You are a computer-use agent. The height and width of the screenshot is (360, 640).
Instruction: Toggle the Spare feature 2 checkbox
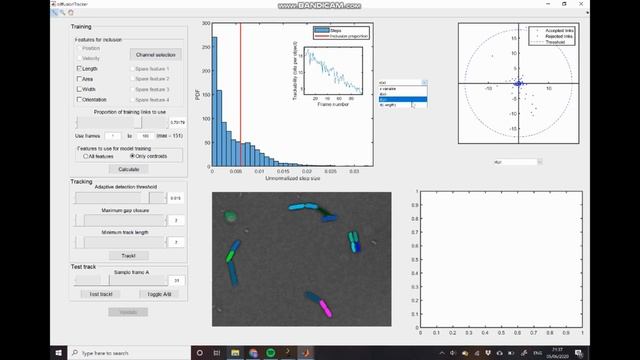point(132,79)
